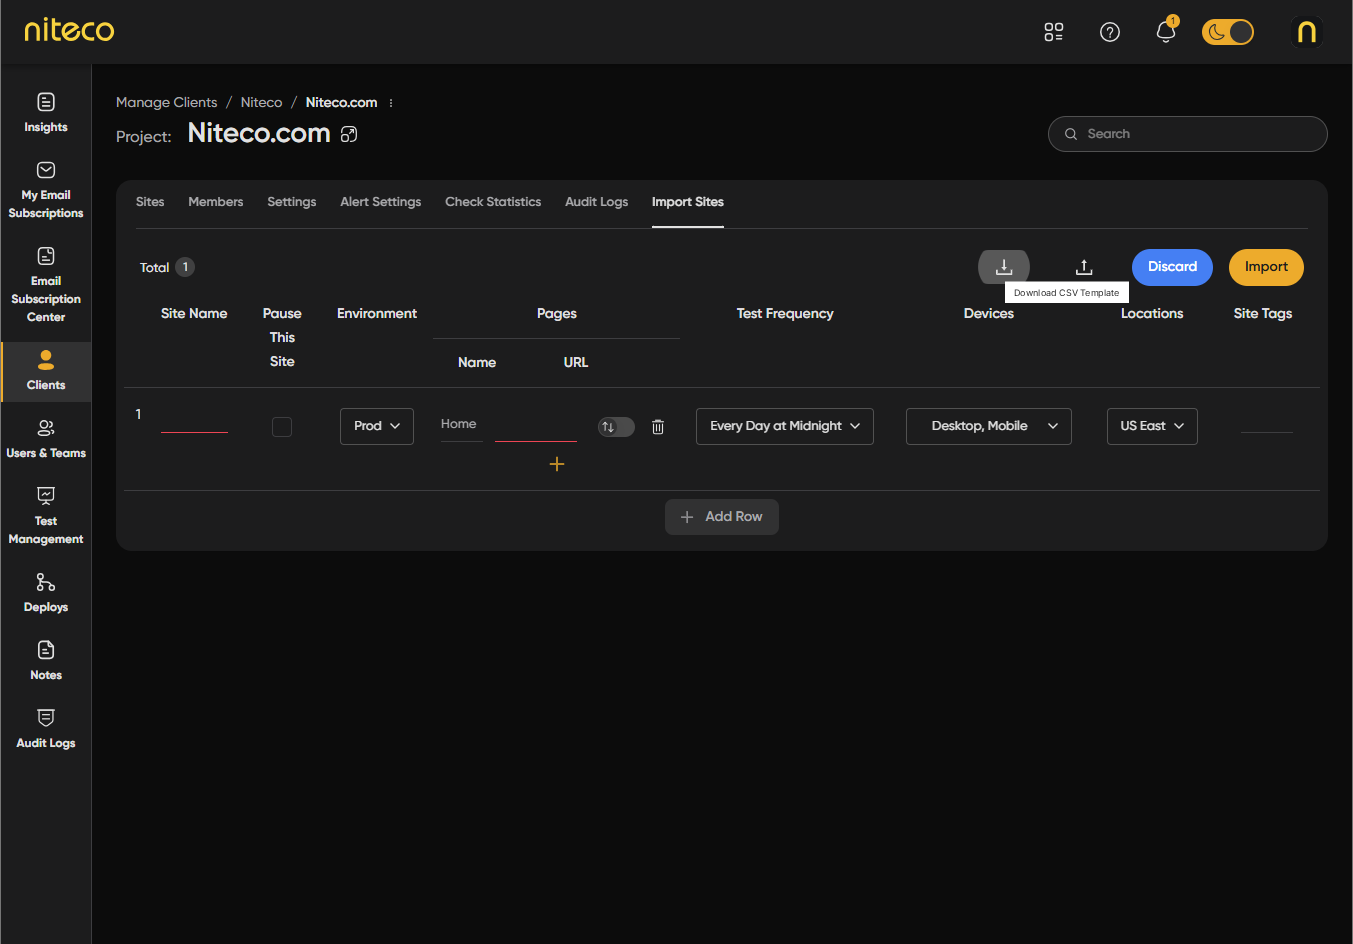Open the Prod environment dropdown
Viewport: 1353px width, 944px height.
click(377, 426)
